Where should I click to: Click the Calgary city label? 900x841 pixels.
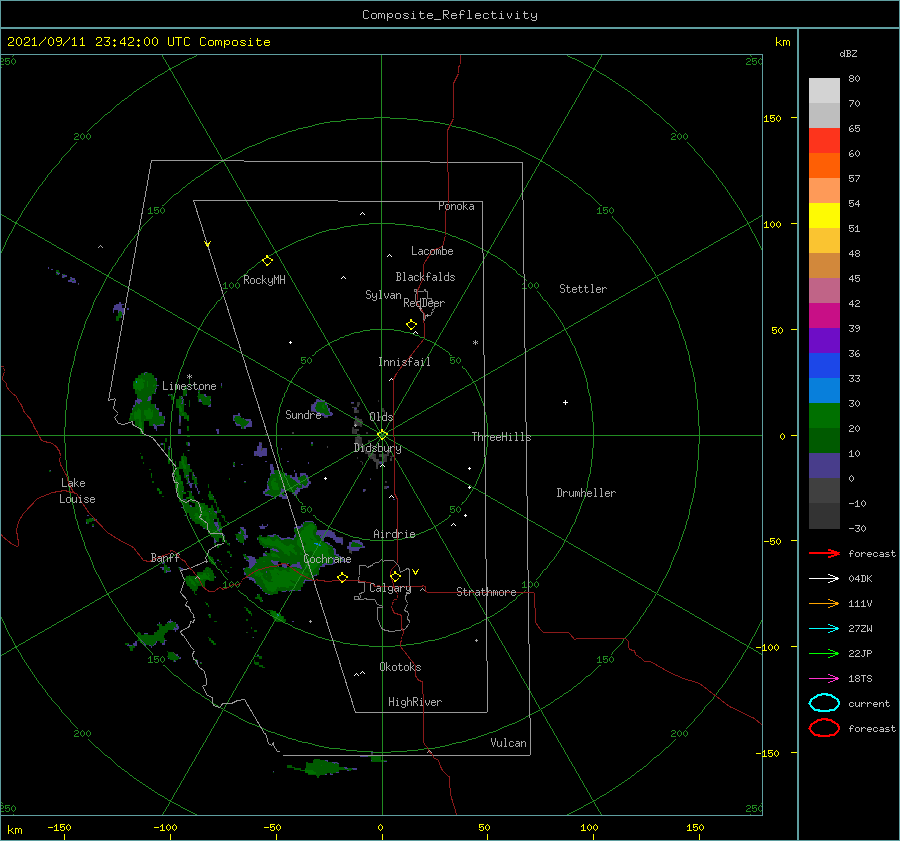390,588
